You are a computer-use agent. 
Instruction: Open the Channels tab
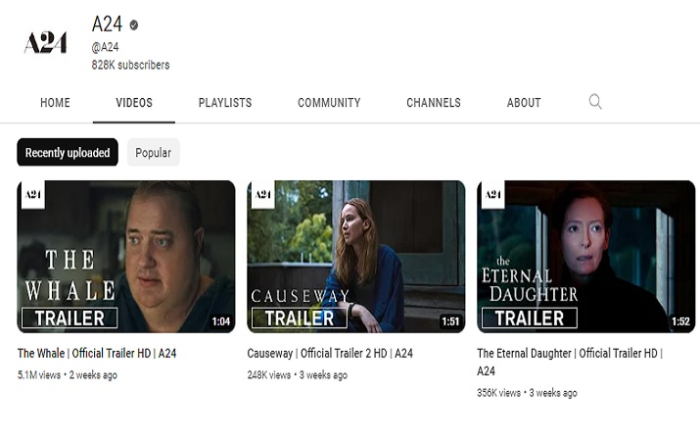(433, 103)
